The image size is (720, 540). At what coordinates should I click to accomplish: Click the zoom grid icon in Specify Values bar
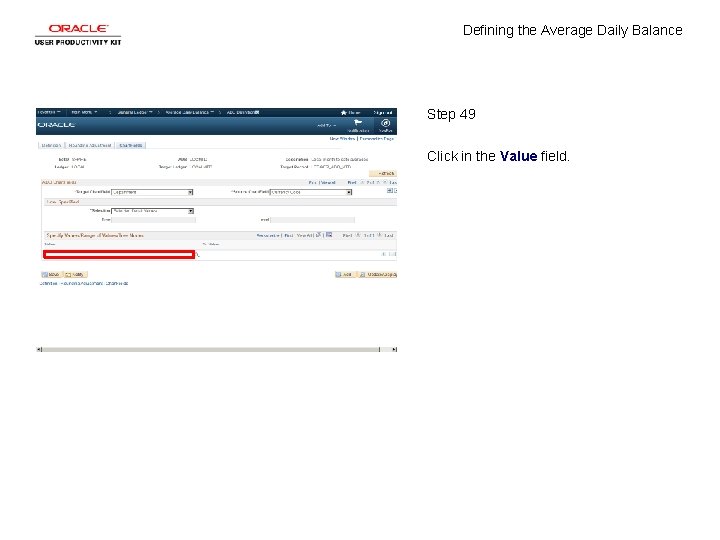pos(329,235)
